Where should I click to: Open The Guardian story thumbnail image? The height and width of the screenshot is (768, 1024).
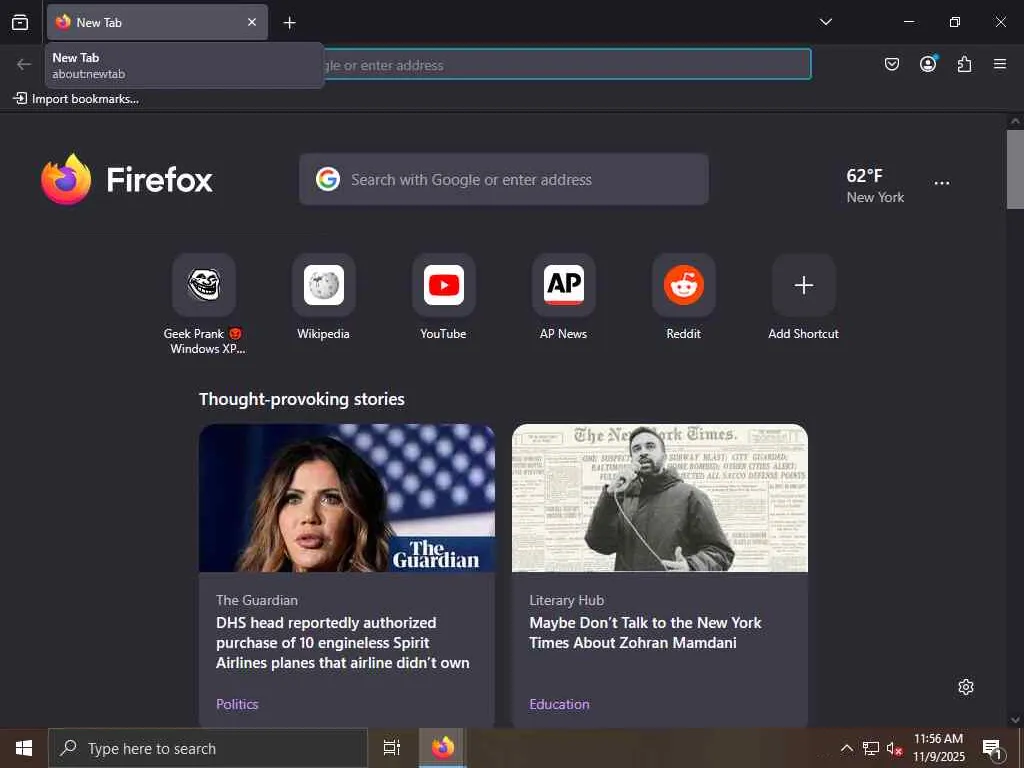coord(347,498)
